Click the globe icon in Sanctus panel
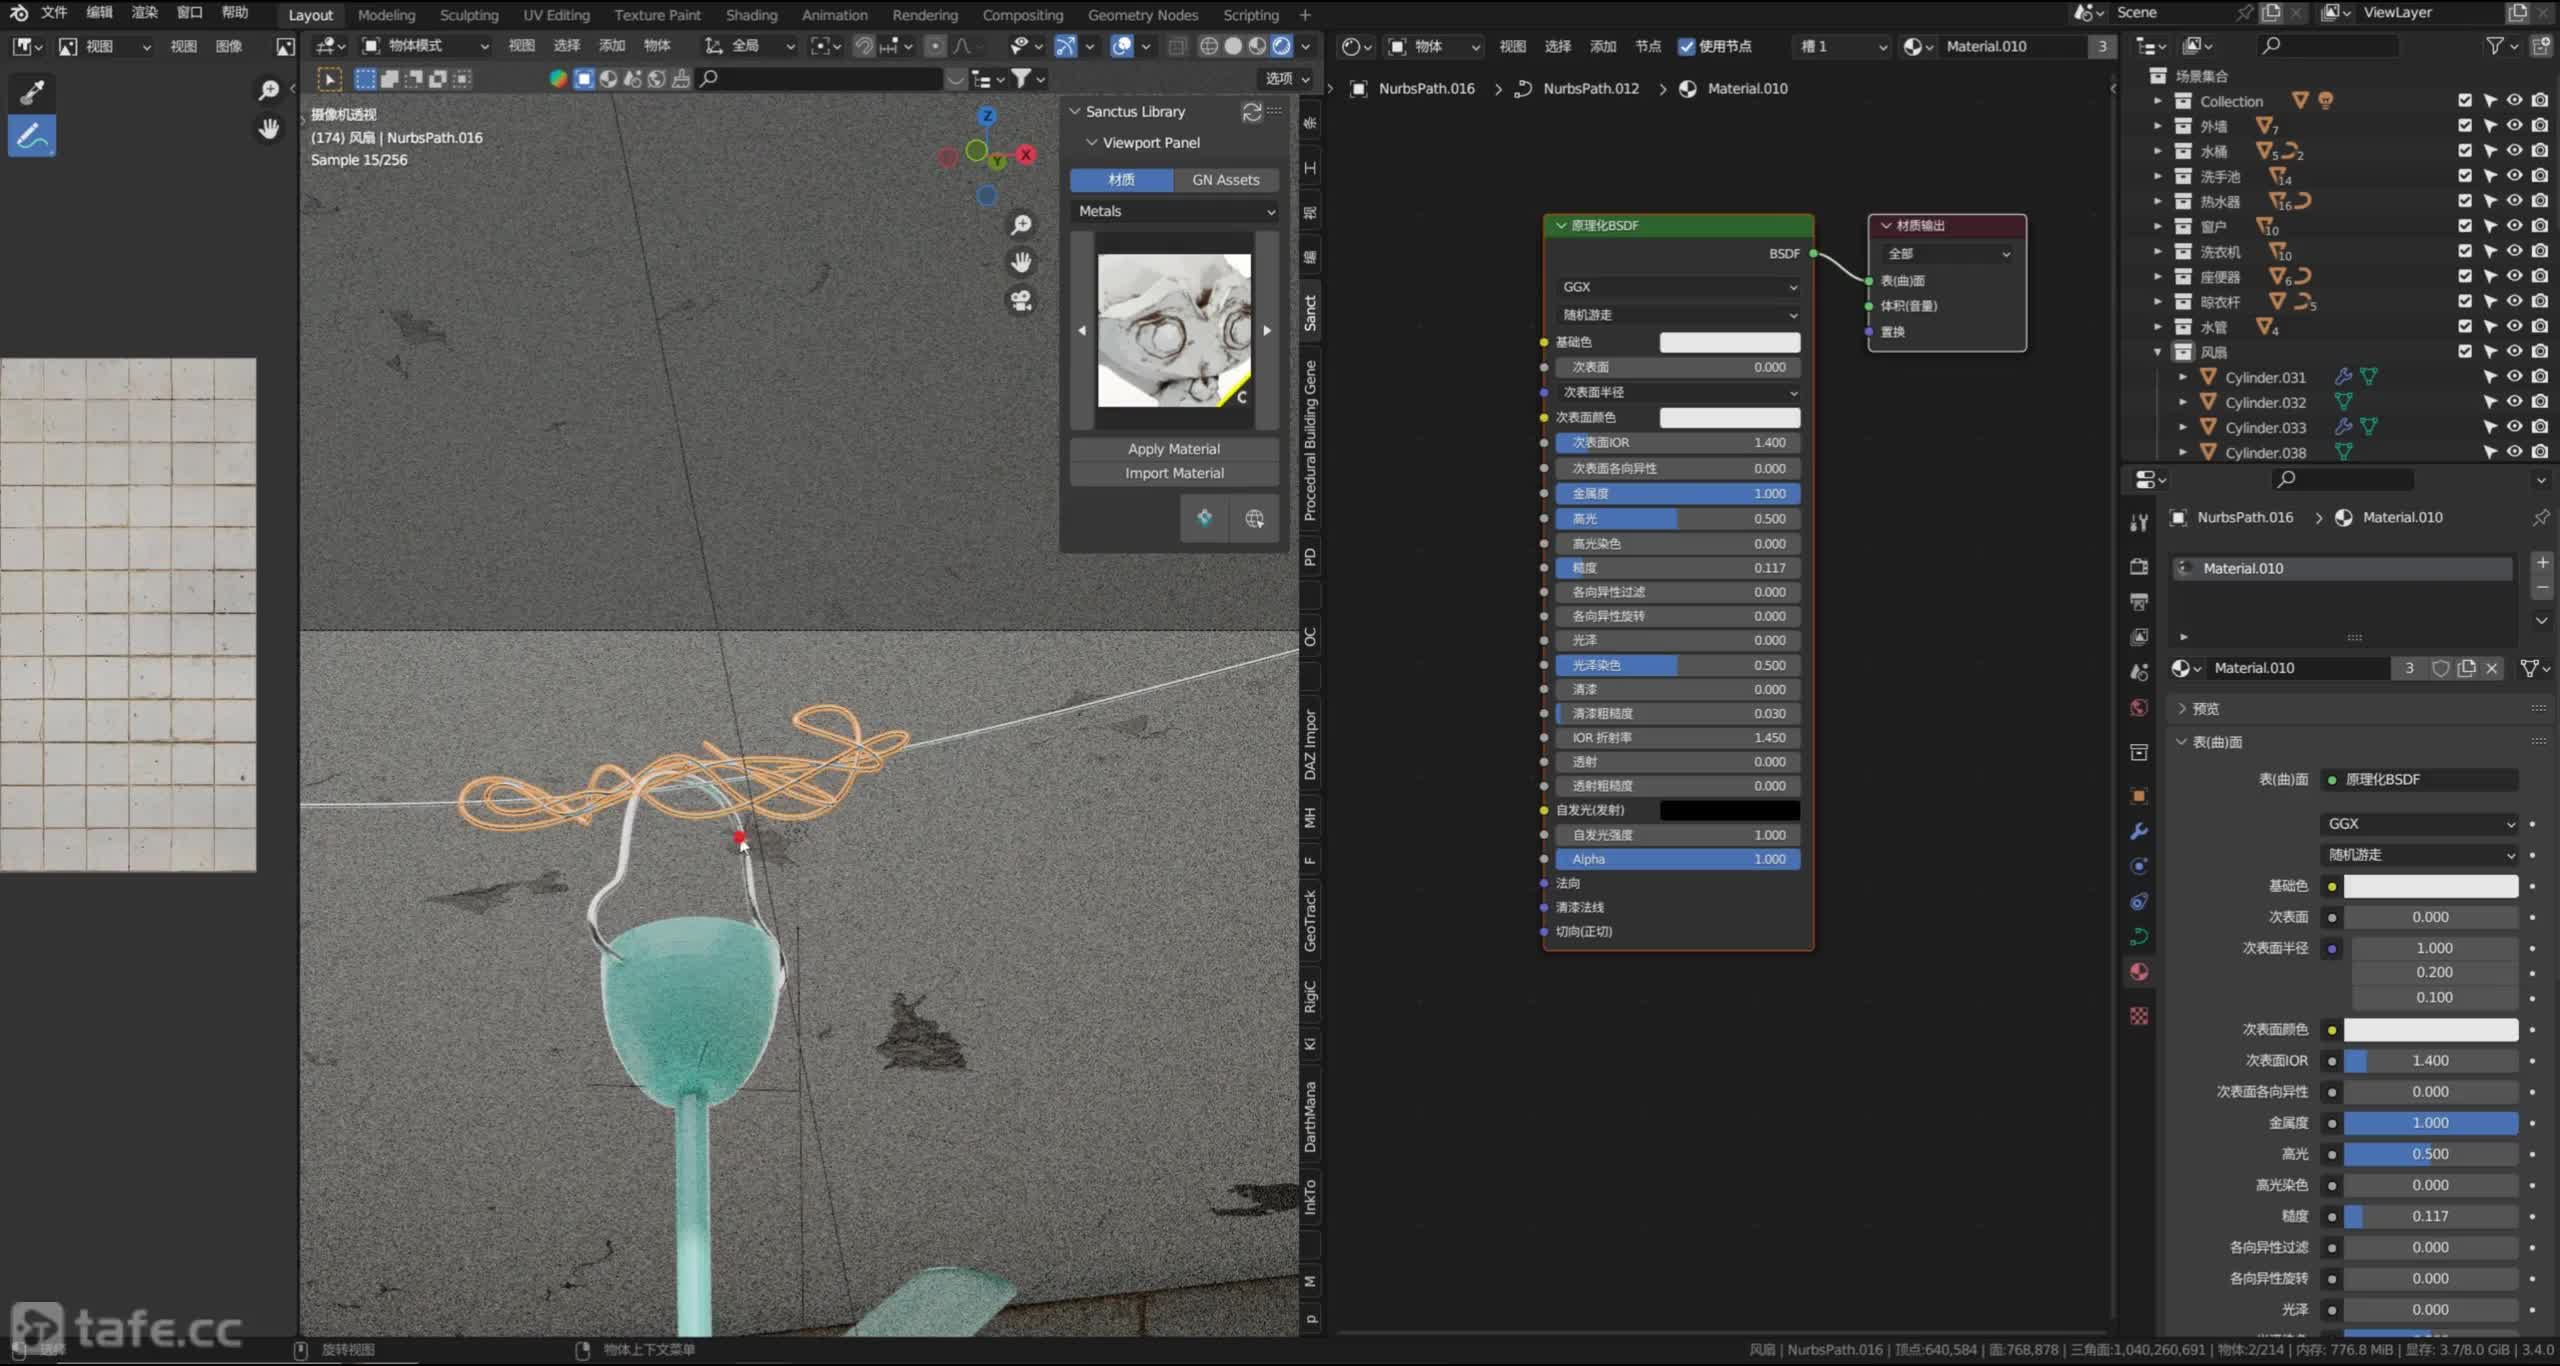Image resolution: width=2560 pixels, height=1366 pixels. [x=1254, y=518]
